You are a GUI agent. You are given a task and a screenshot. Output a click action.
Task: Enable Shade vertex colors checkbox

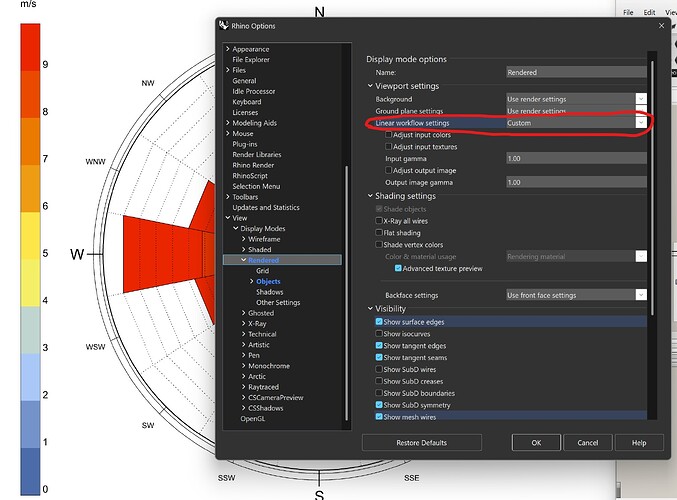tap(379, 244)
